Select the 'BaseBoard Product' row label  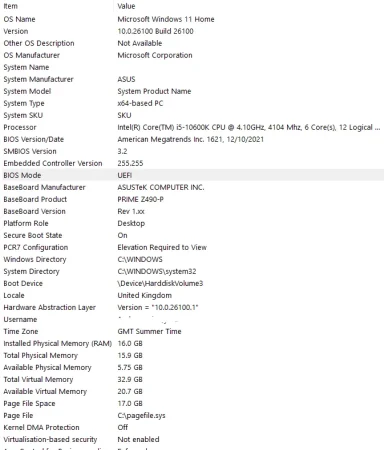[x=35, y=199]
